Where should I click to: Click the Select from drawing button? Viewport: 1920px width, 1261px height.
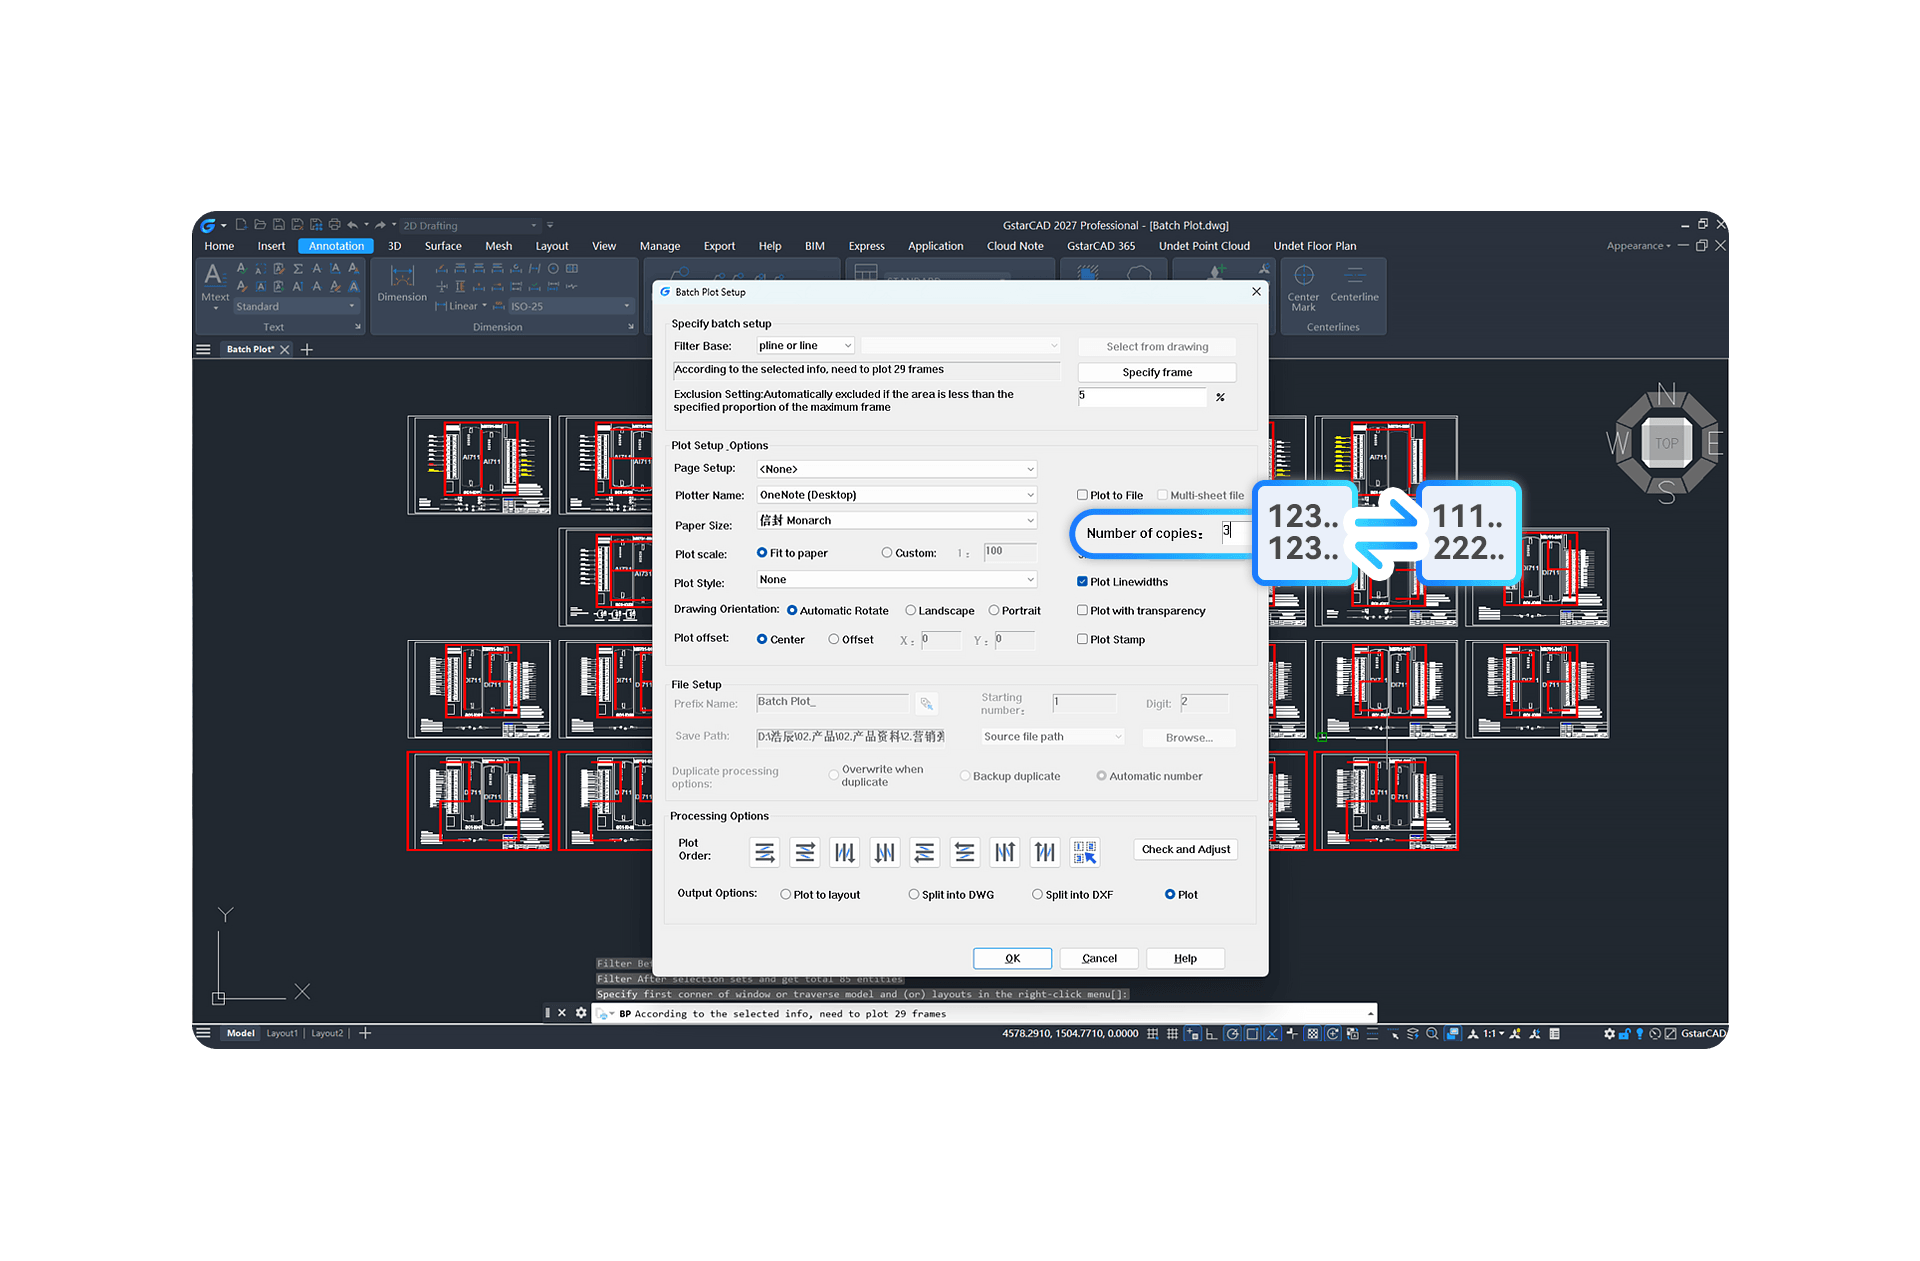click(x=1157, y=347)
